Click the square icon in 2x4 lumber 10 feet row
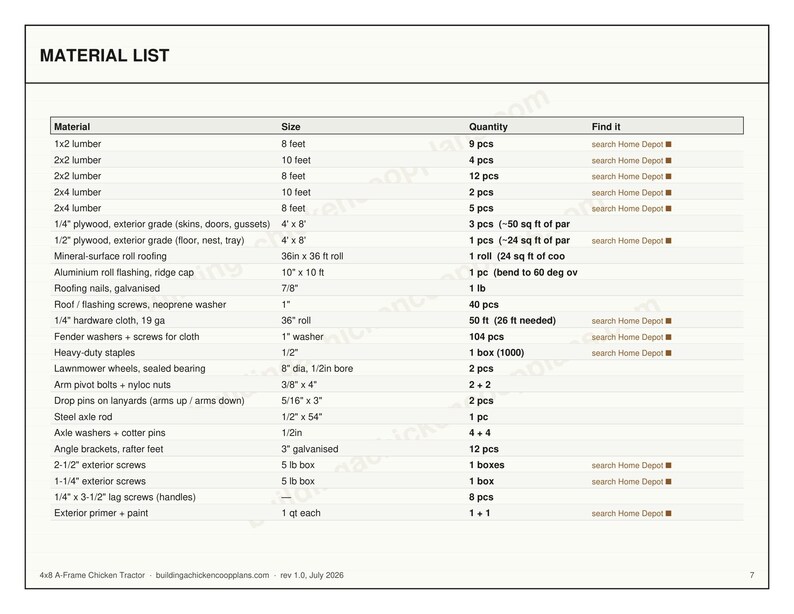Screen dimensions: 794x614 [x=668, y=193]
